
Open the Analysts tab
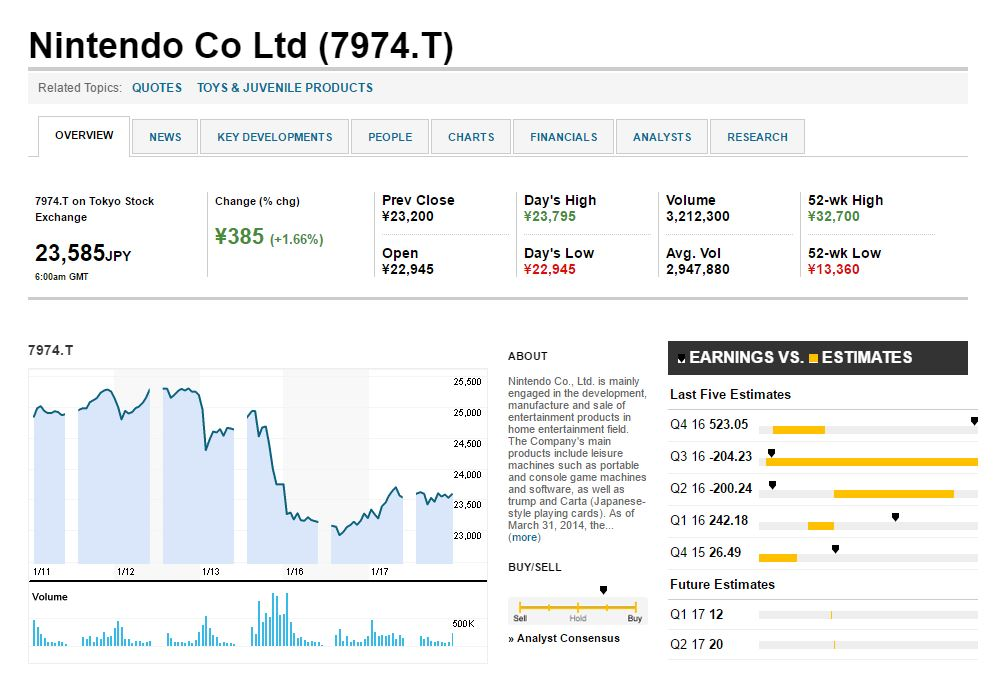pyautogui.click(x=662, y=137)
